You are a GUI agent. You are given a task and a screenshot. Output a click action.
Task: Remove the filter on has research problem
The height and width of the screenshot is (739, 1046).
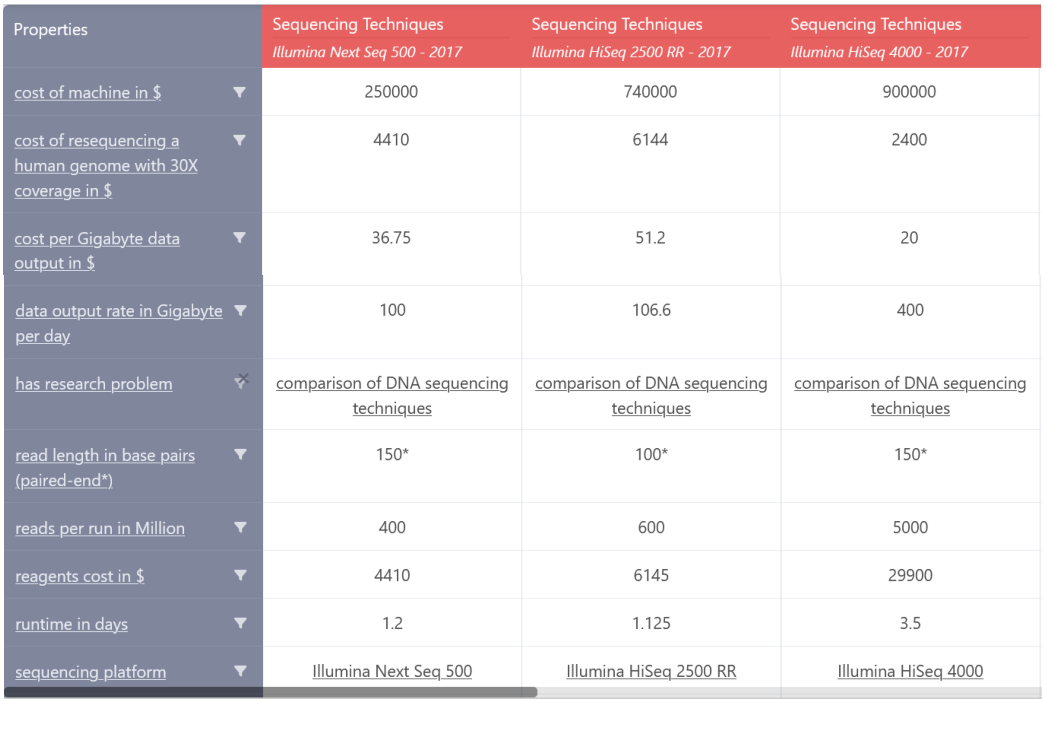[x=239, y=383]
